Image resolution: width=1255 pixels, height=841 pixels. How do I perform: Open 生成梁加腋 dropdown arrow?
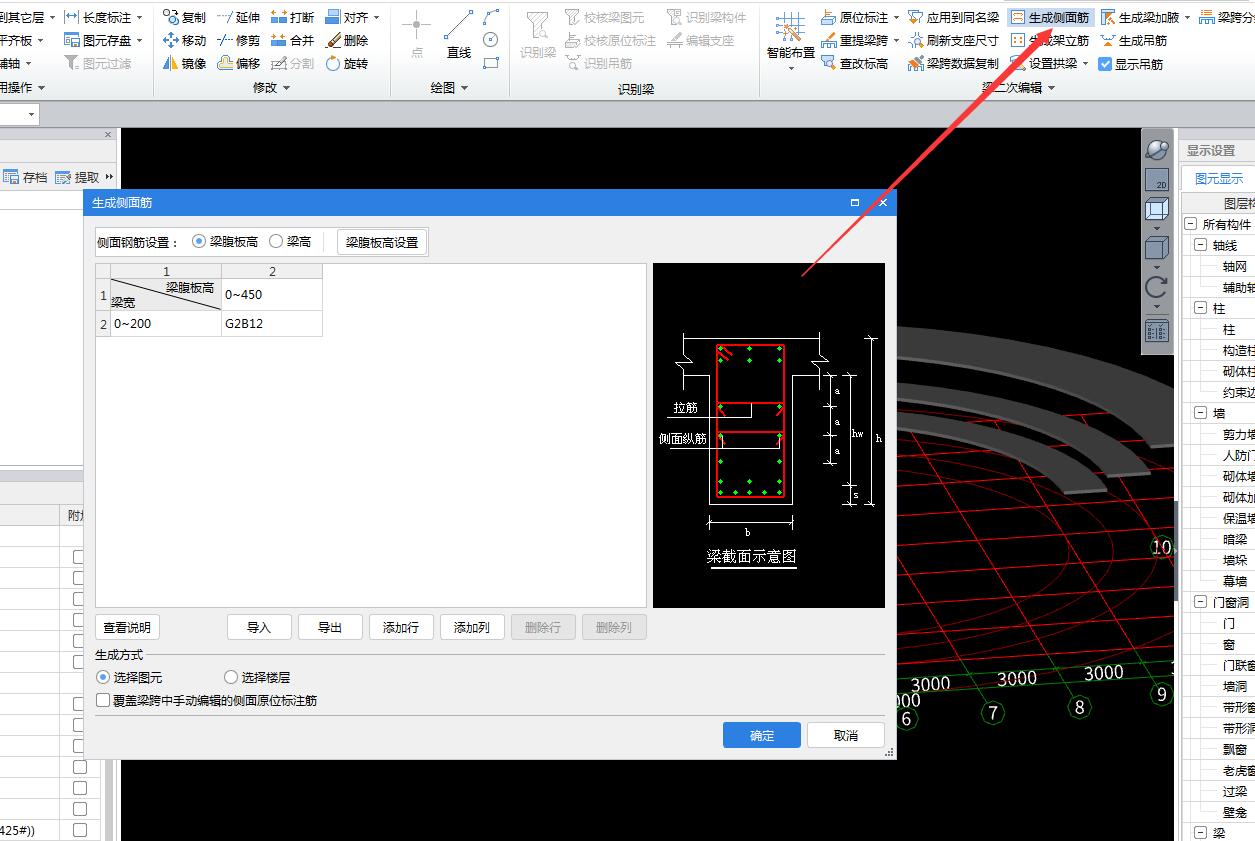pyautogui.click(x=1187, y=18)
